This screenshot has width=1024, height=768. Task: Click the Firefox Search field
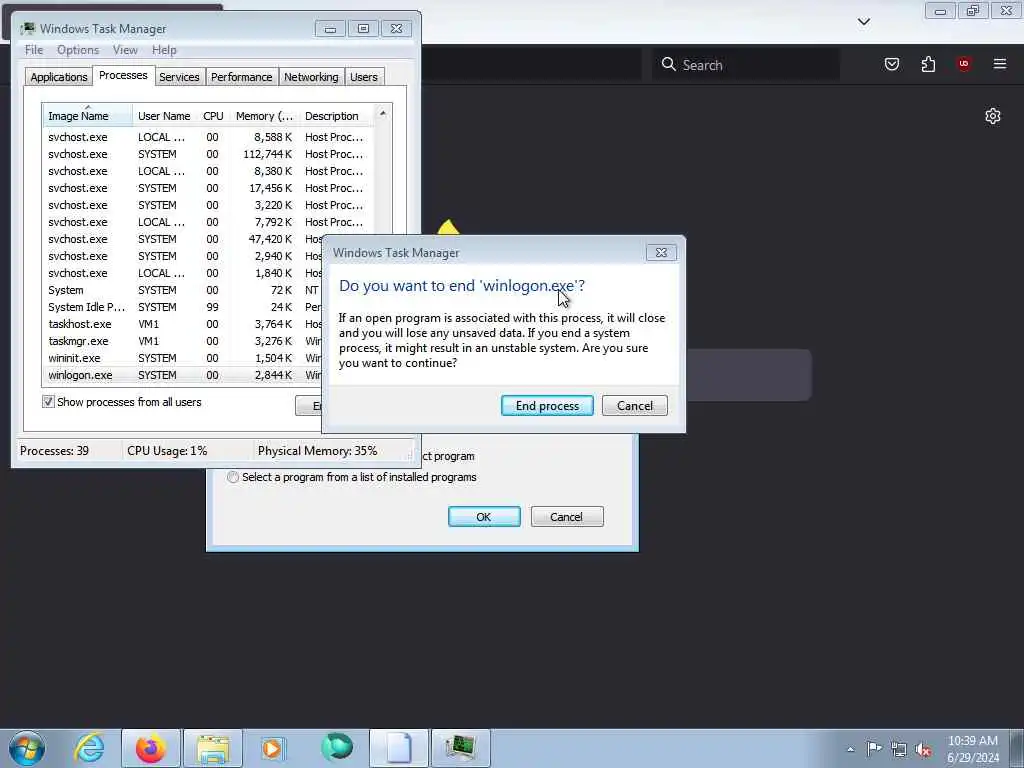[746, 65]
